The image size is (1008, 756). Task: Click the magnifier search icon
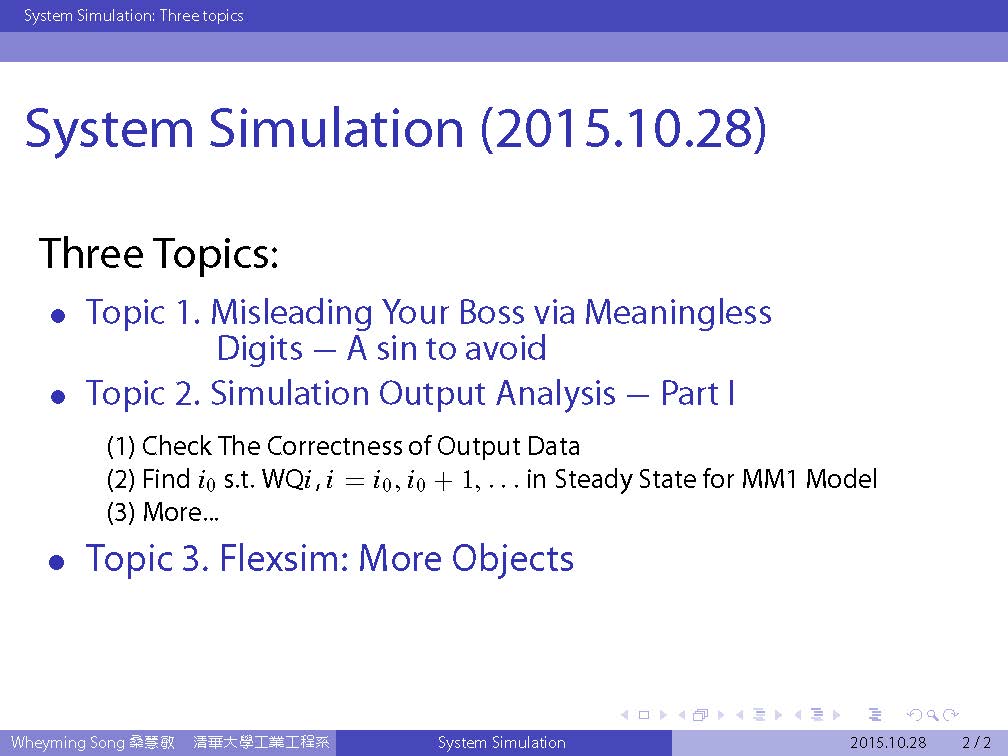pos(932,715)
